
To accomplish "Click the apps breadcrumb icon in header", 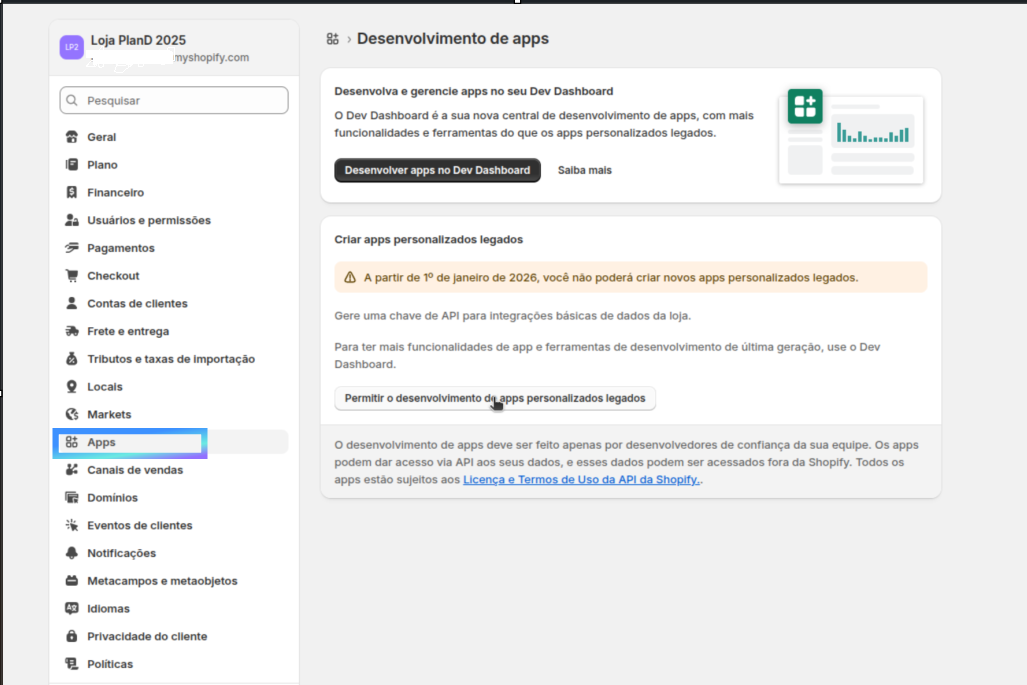I will (333, 39).
